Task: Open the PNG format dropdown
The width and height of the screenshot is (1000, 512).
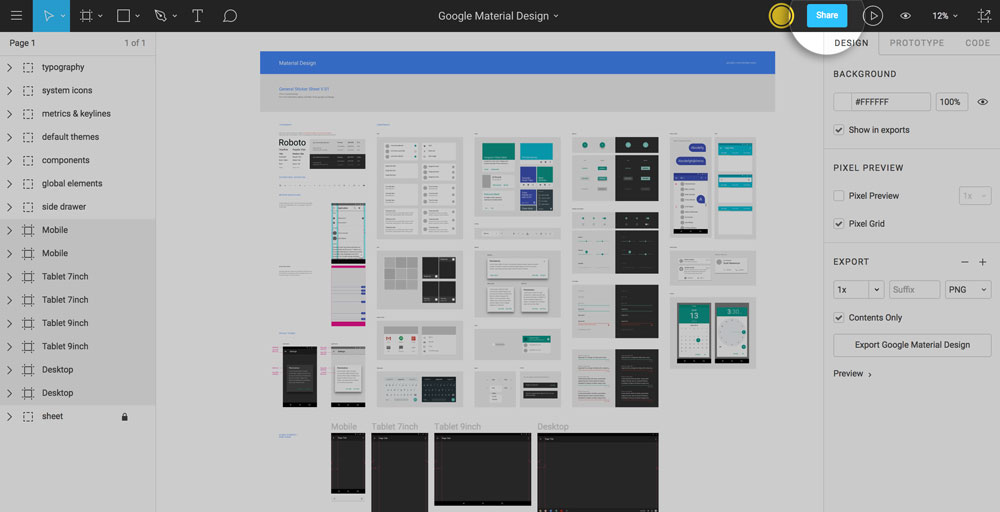Action: point(968,289)
